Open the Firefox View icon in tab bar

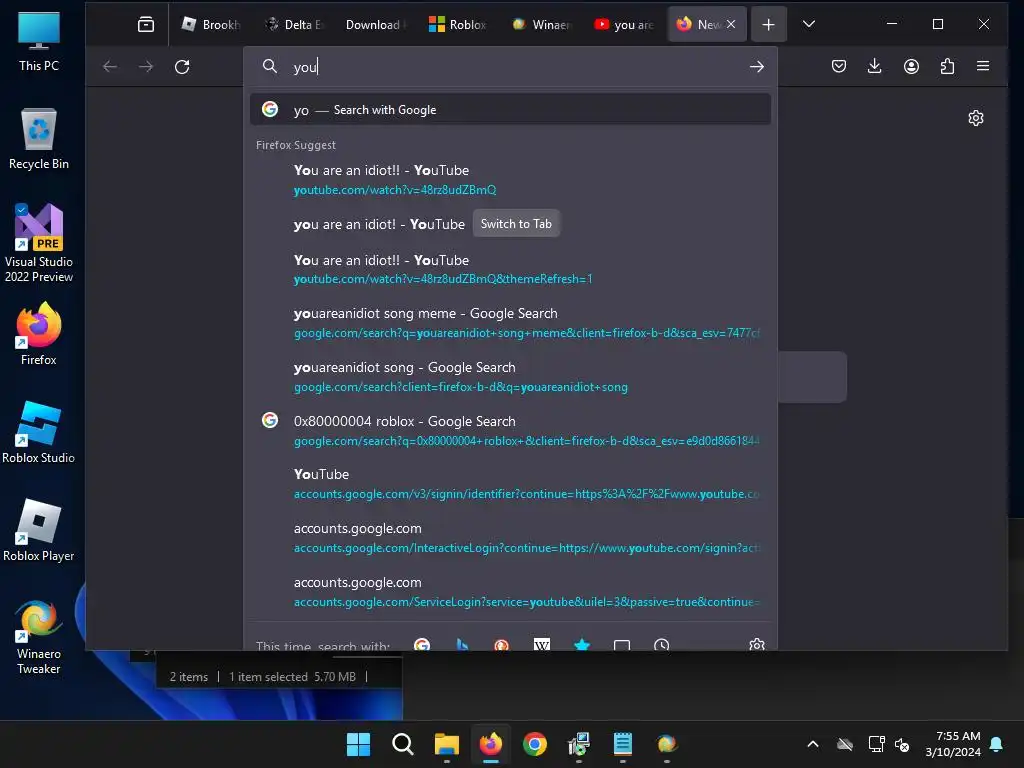pyautogui.click(x=146, y=25)
